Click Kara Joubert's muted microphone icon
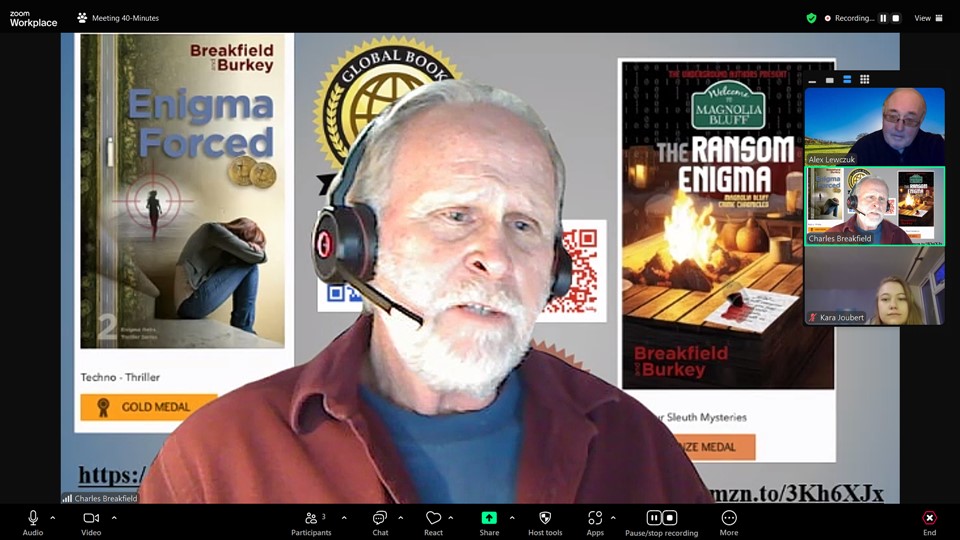Screen dimensions: 960x540 (x=812, y=317)
